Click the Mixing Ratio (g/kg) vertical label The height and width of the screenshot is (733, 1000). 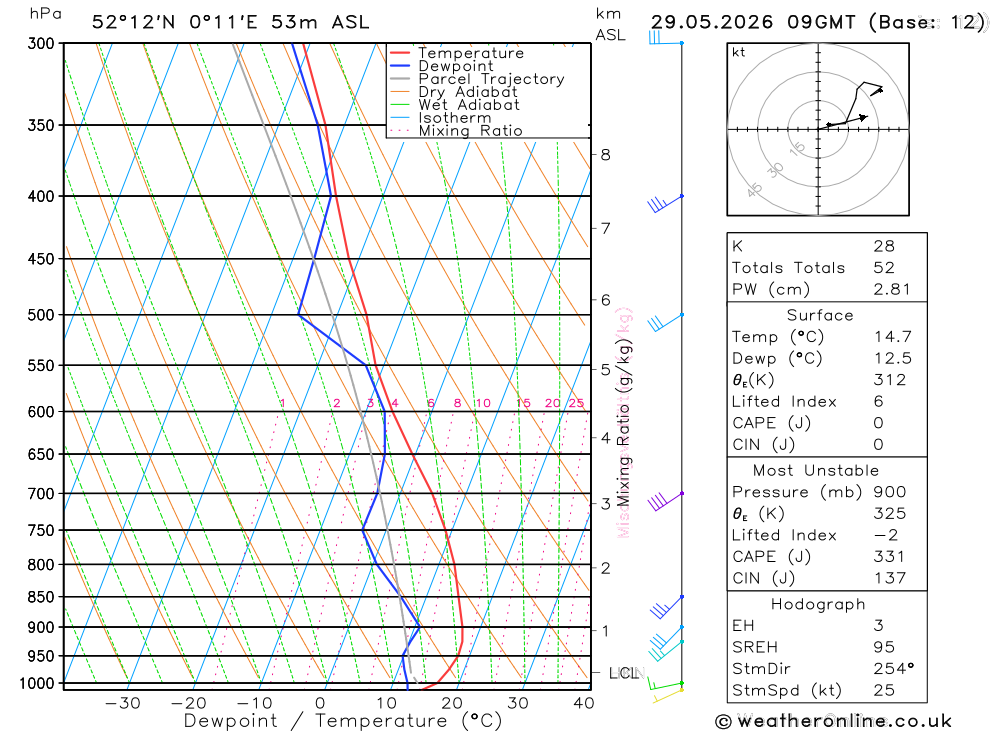pyautogui.click(x=624, y=423)
